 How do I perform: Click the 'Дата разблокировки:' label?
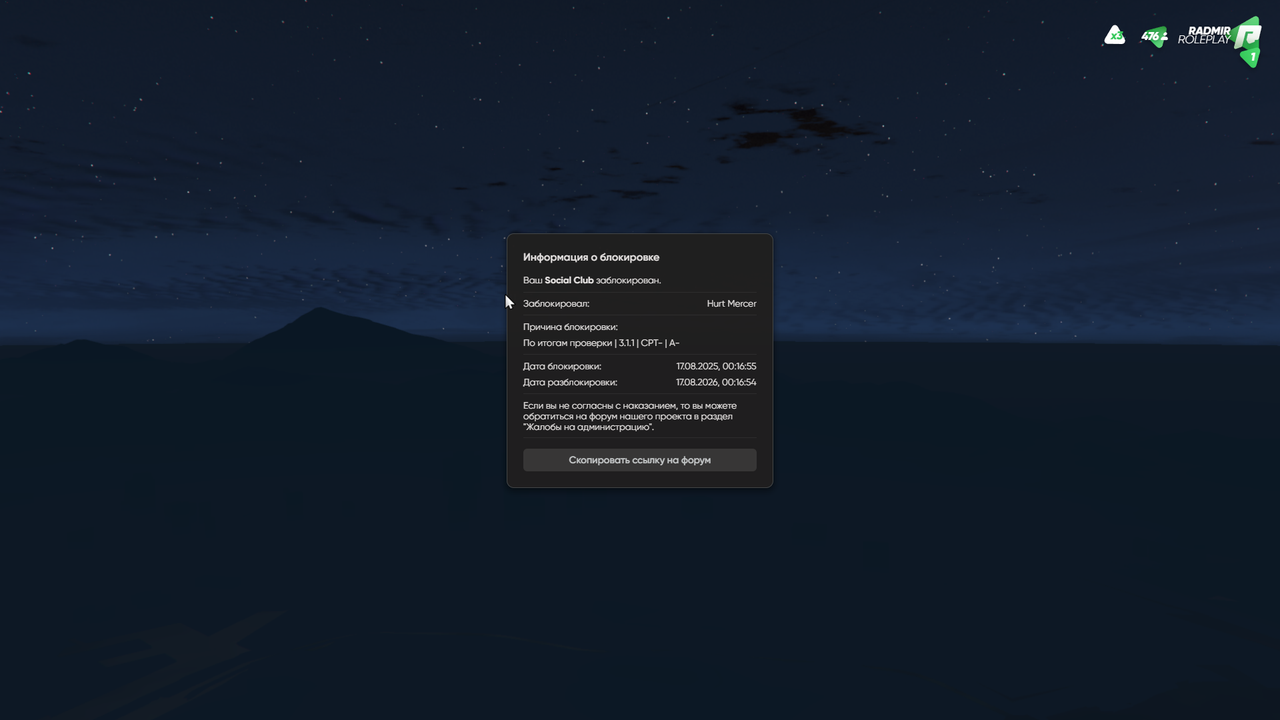point(570,382)
